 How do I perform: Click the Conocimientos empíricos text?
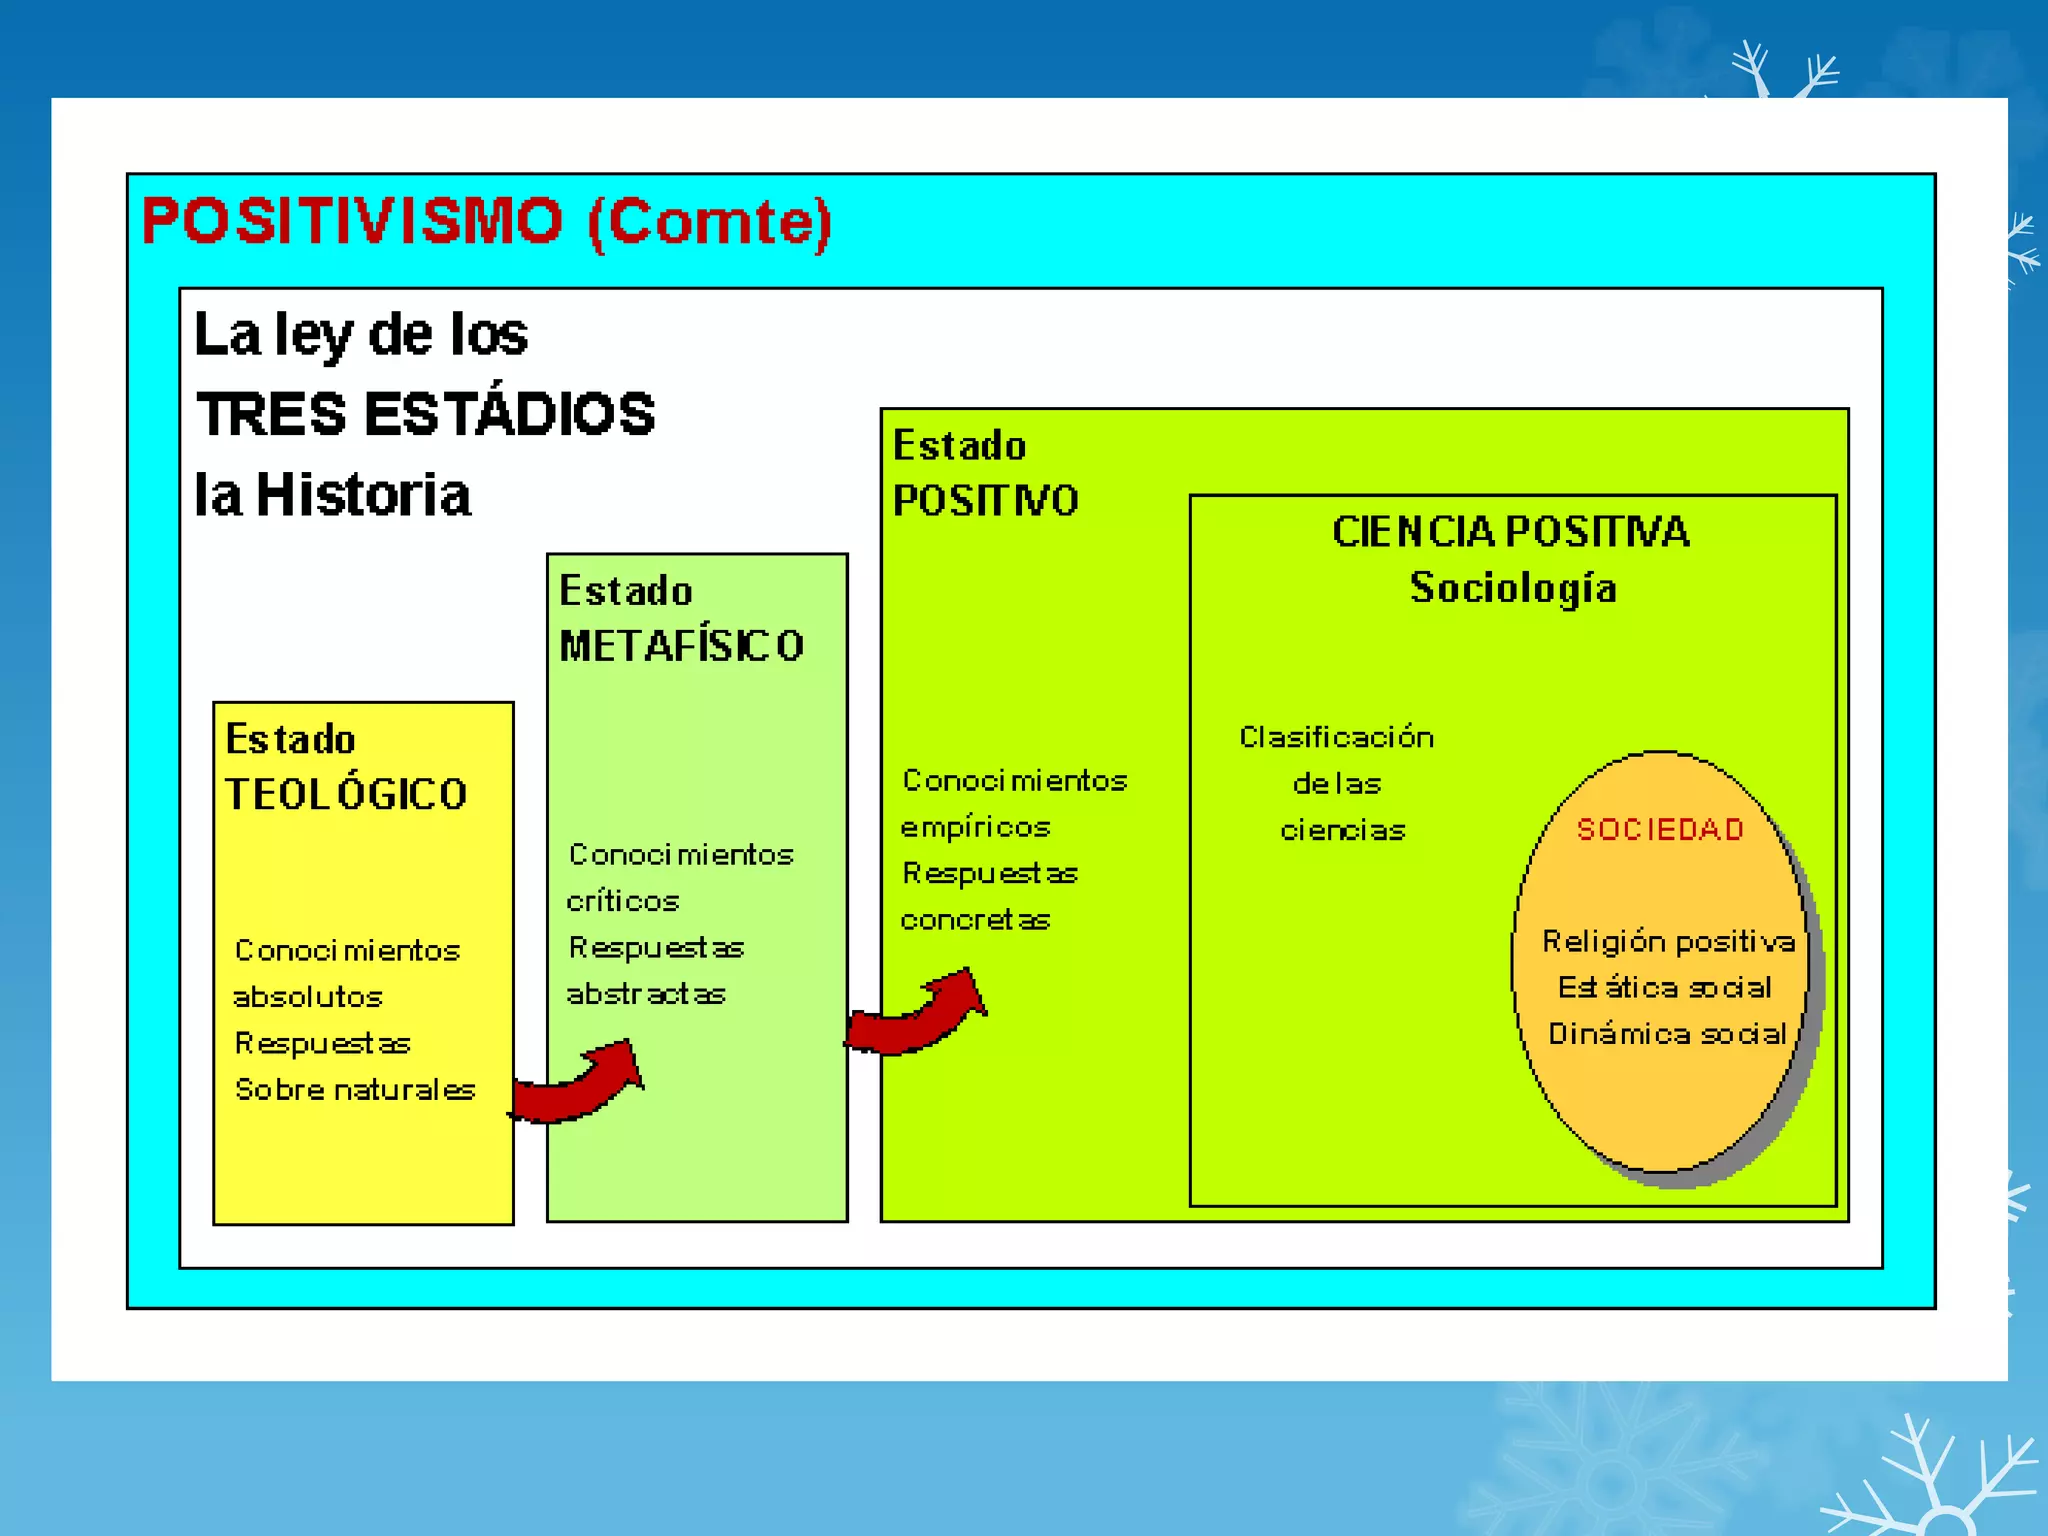click(1013, 803)
